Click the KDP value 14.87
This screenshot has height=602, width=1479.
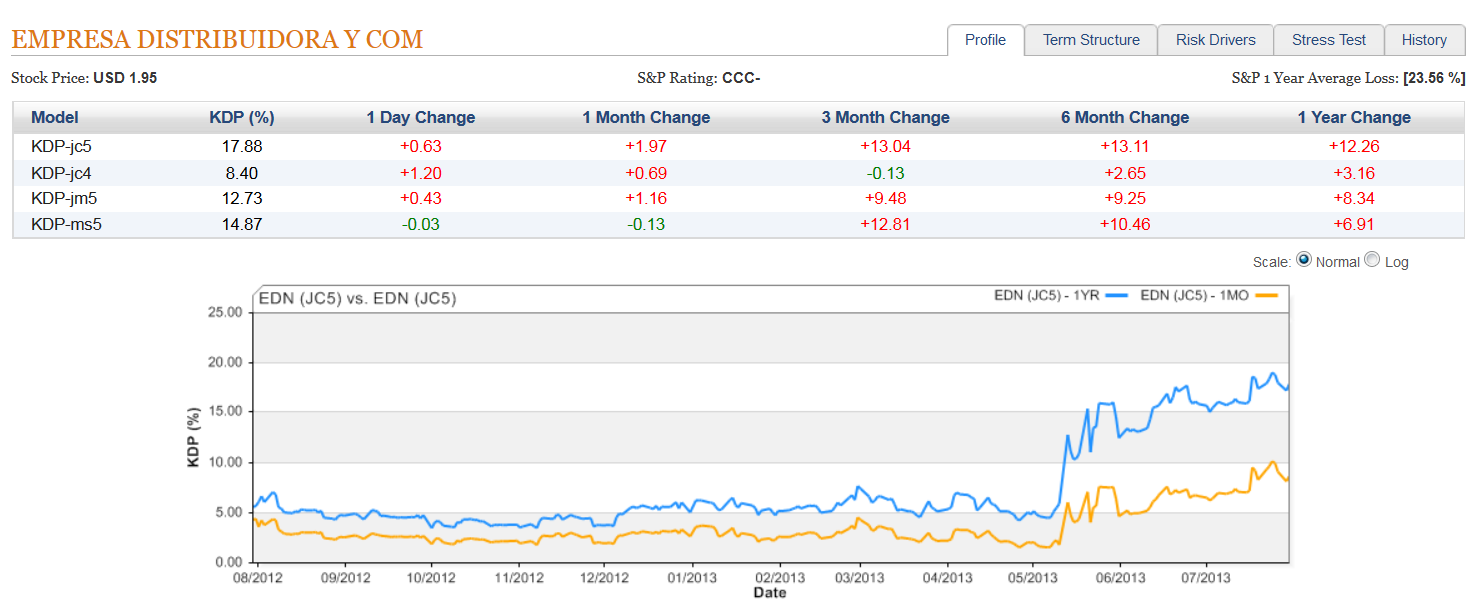242,224
